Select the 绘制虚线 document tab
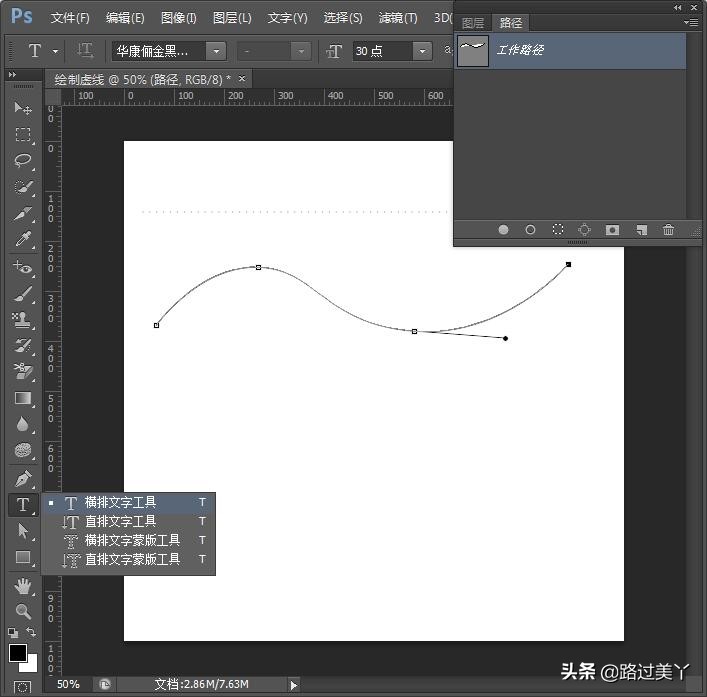The image size is (707, 697). tap(142, 80)
